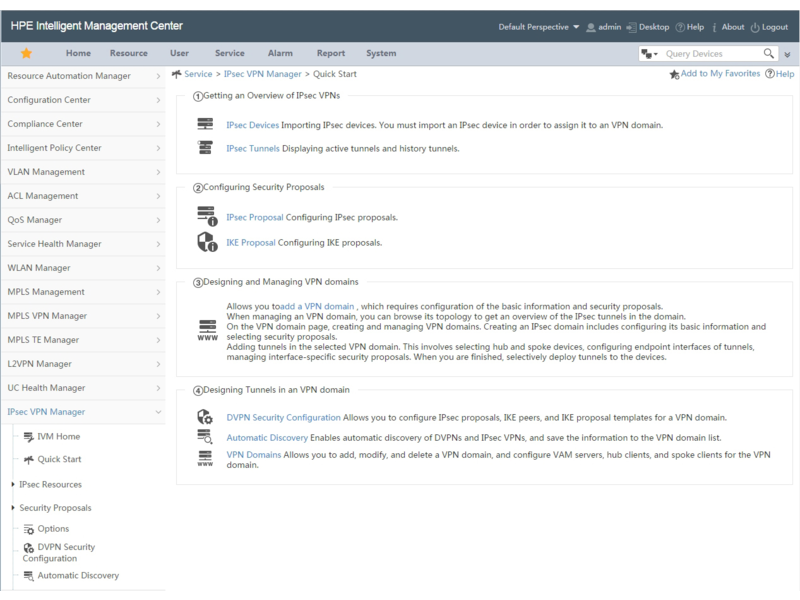Open the Home menu
The image size is (800, 600).
[x=78, y=53]
